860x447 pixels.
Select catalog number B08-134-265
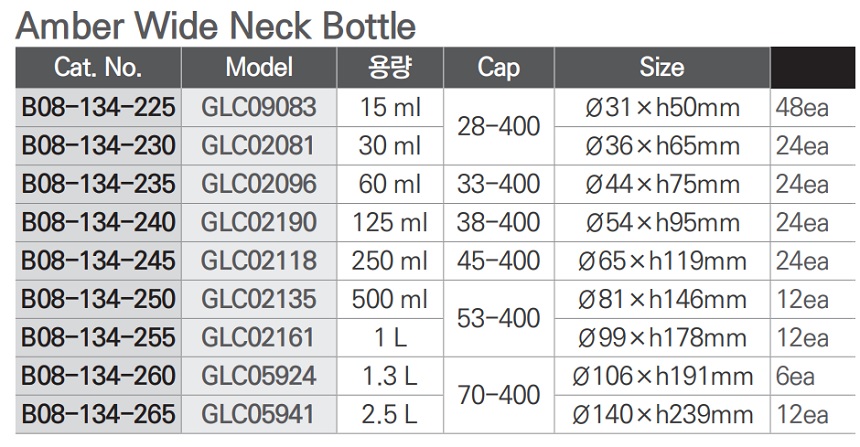[x=98, y=413]
